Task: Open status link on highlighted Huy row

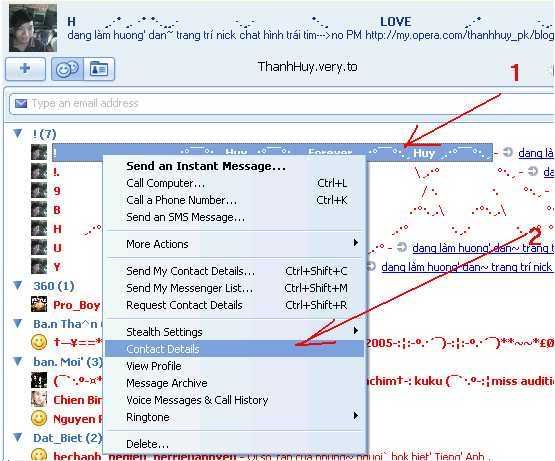Action: click(536, 153)
